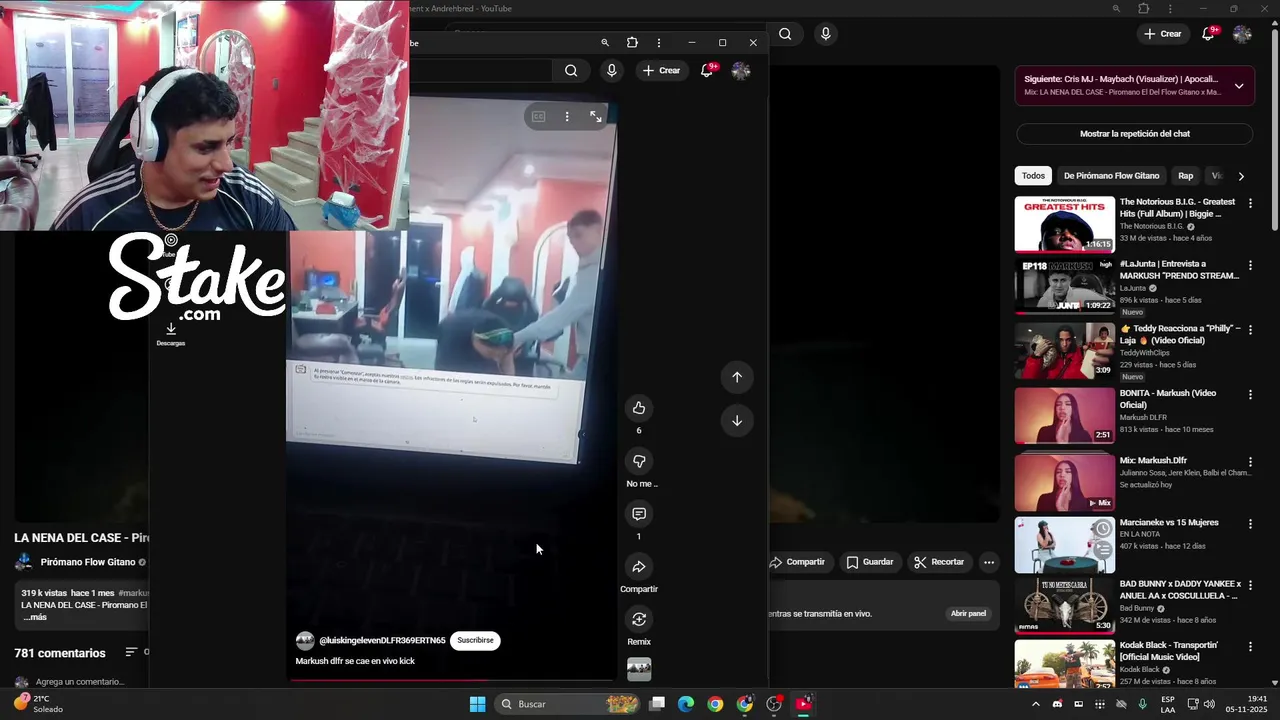The height and width of the screenshot is (720, 1280).
Task: Open notifications bell in front YouTube window
Action: tap(707, 71)
